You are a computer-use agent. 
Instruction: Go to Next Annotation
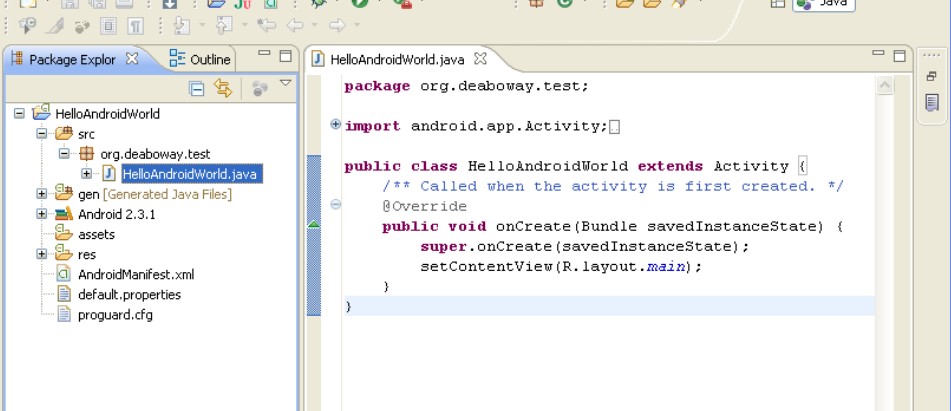181,25
